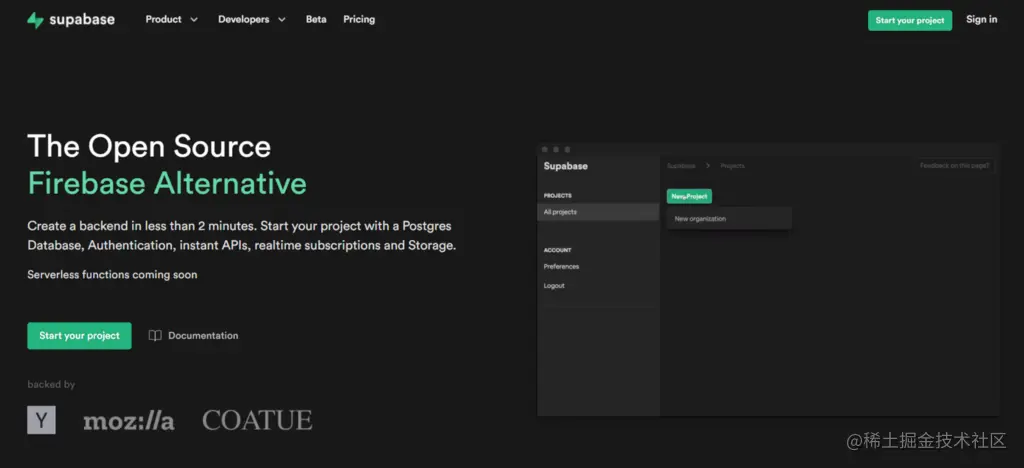Click Feedback on this page button
Screen dimensions: 1024x468
954,166
